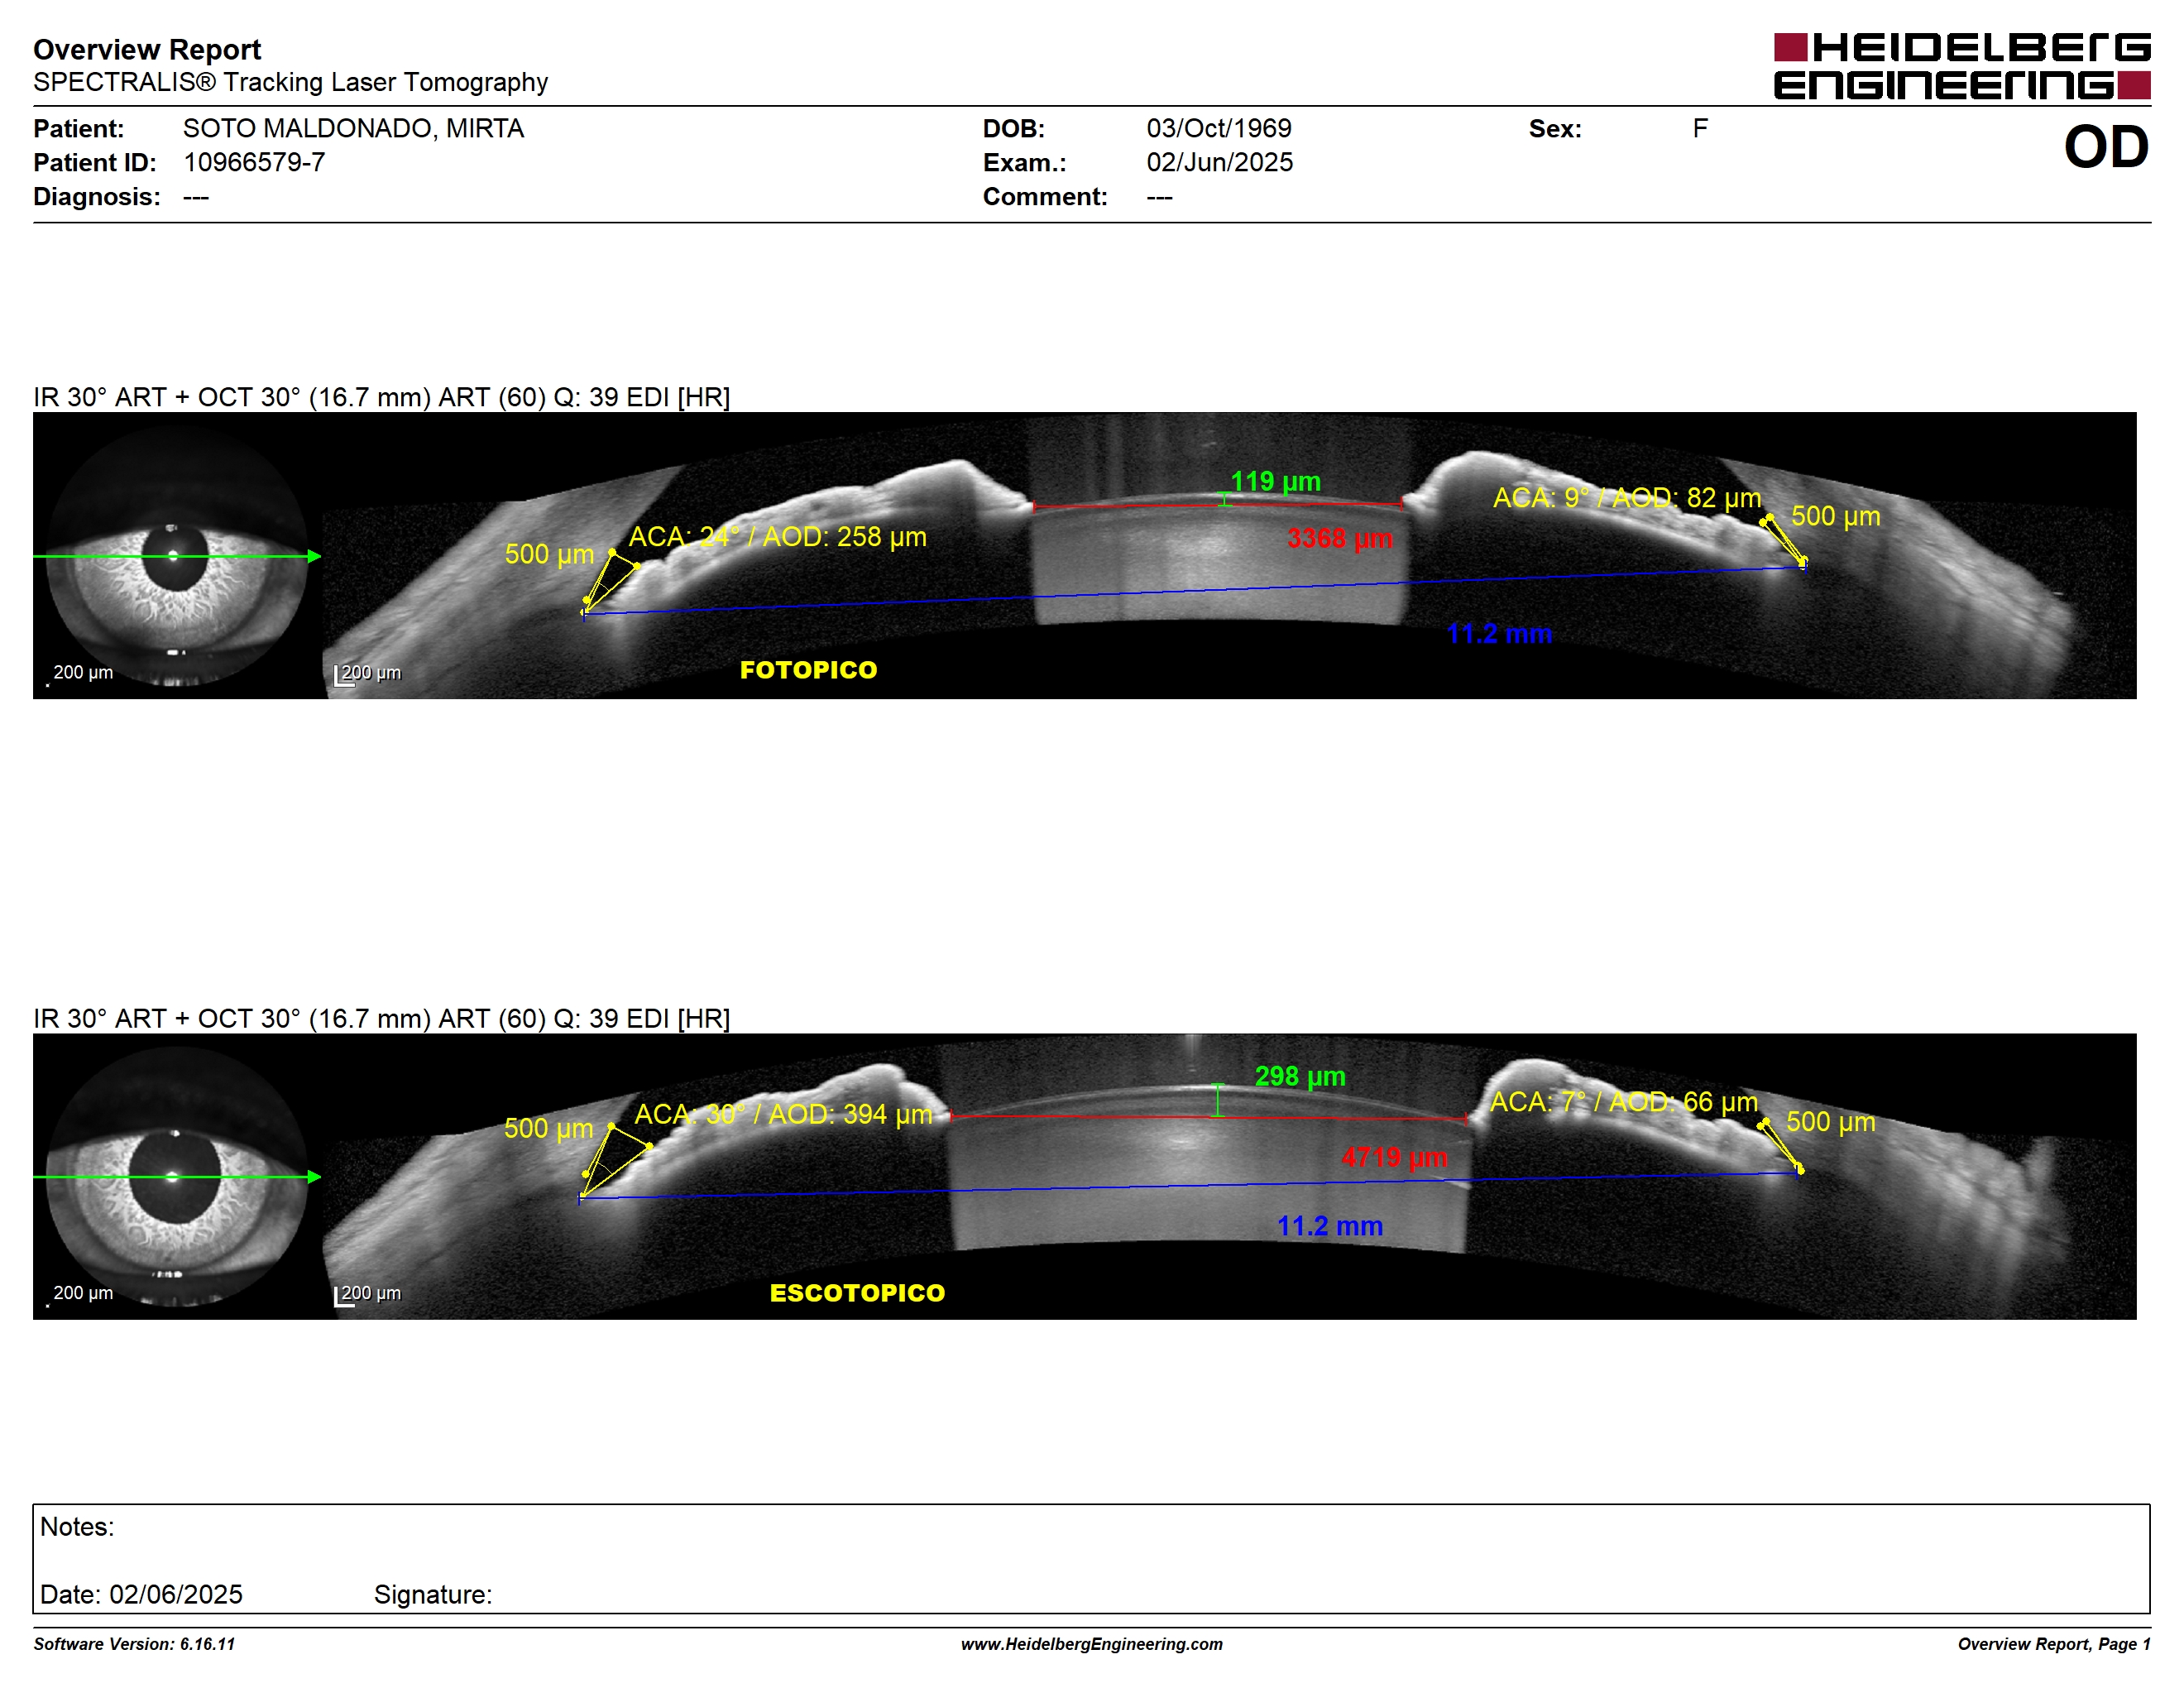2184x1688 pixels.
Task: Click the DOB value 03/Oct/1969
Action: click(1219, 128)
